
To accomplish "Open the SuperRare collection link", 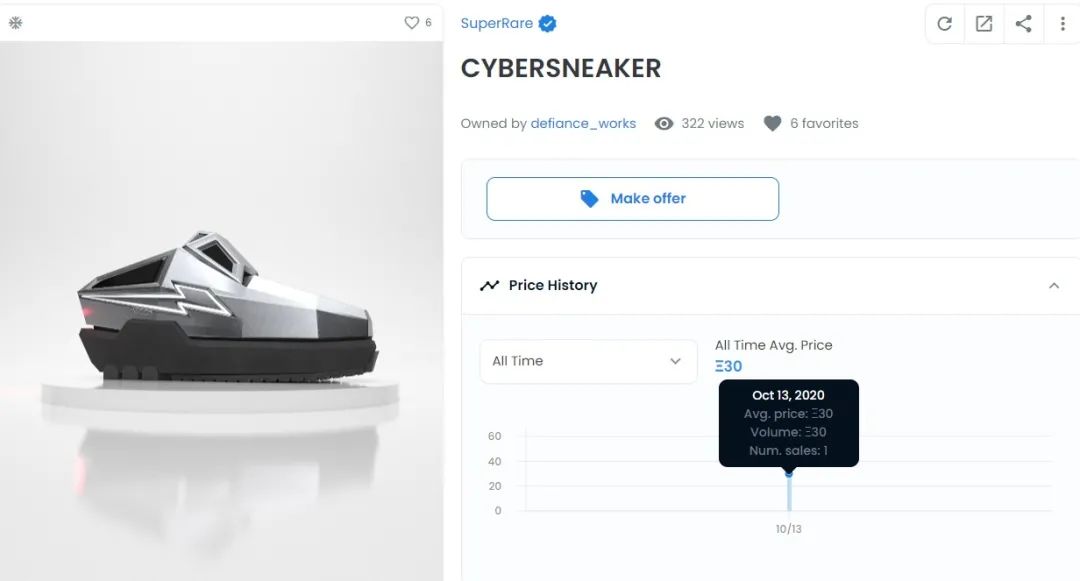I will click(x=496, y=23).
